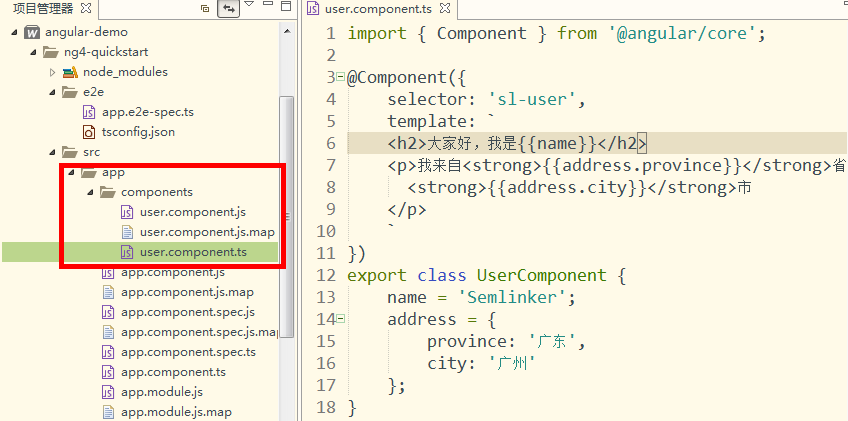Click the app.component.ts file icon

(108, 372)
